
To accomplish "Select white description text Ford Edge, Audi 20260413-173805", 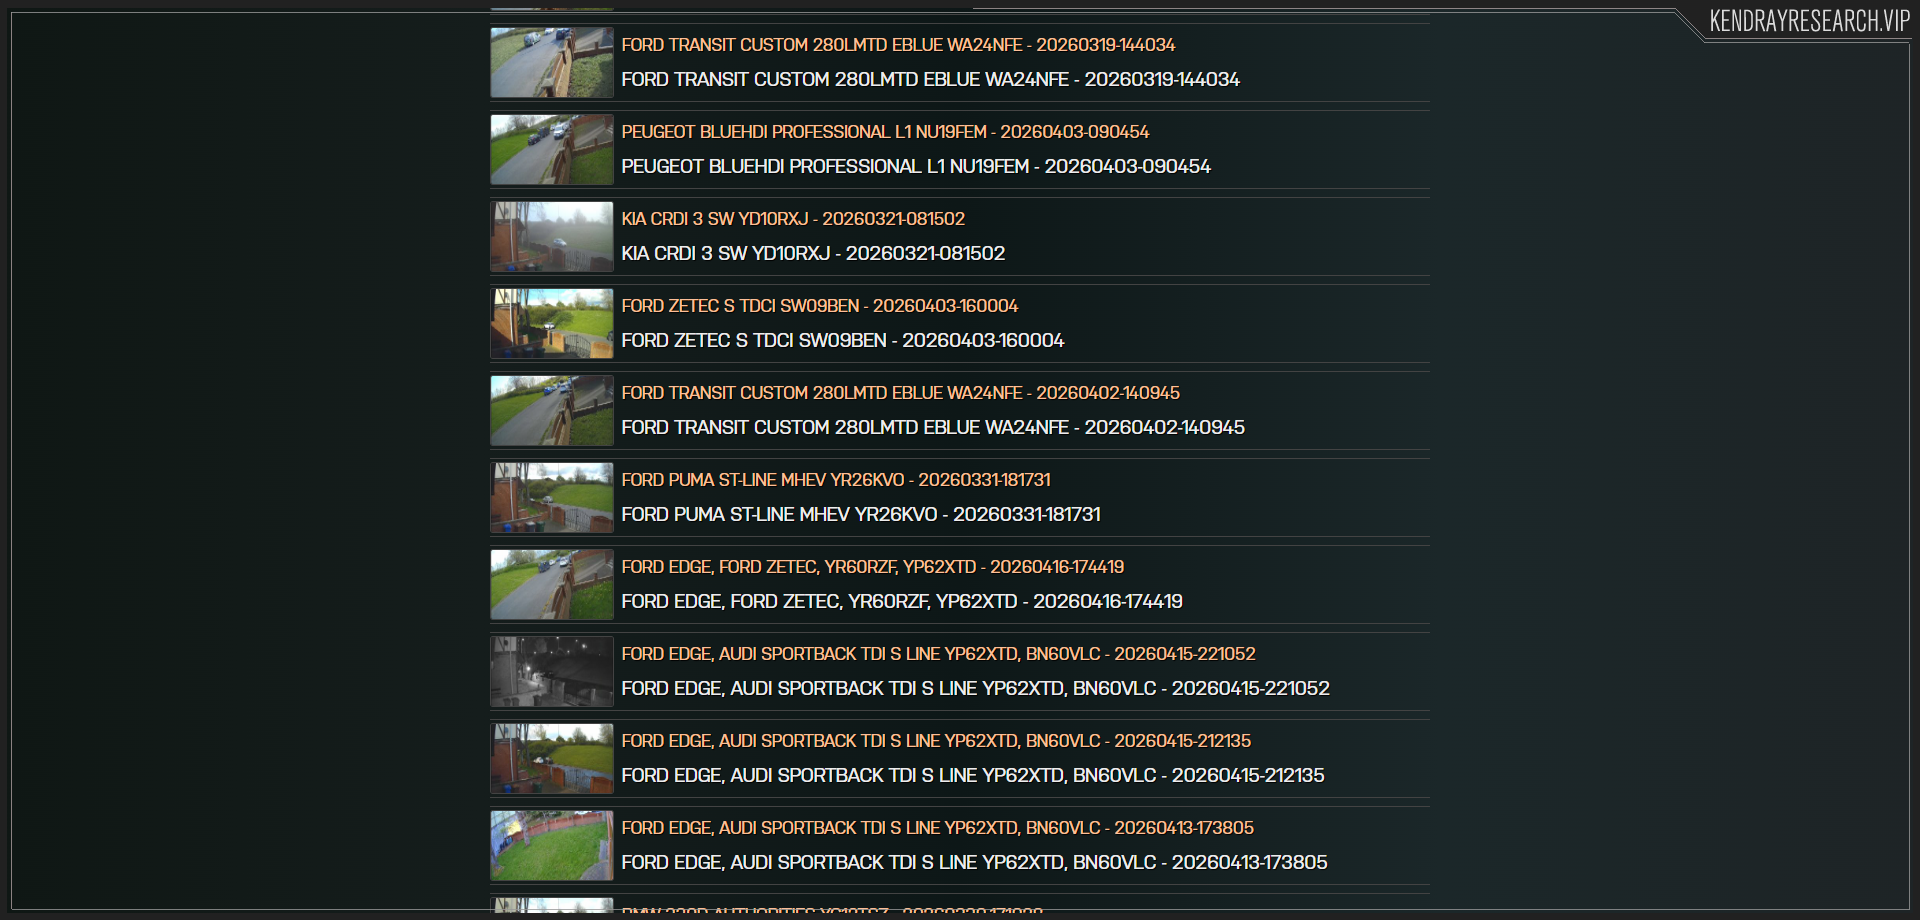I will click(974, 862).
